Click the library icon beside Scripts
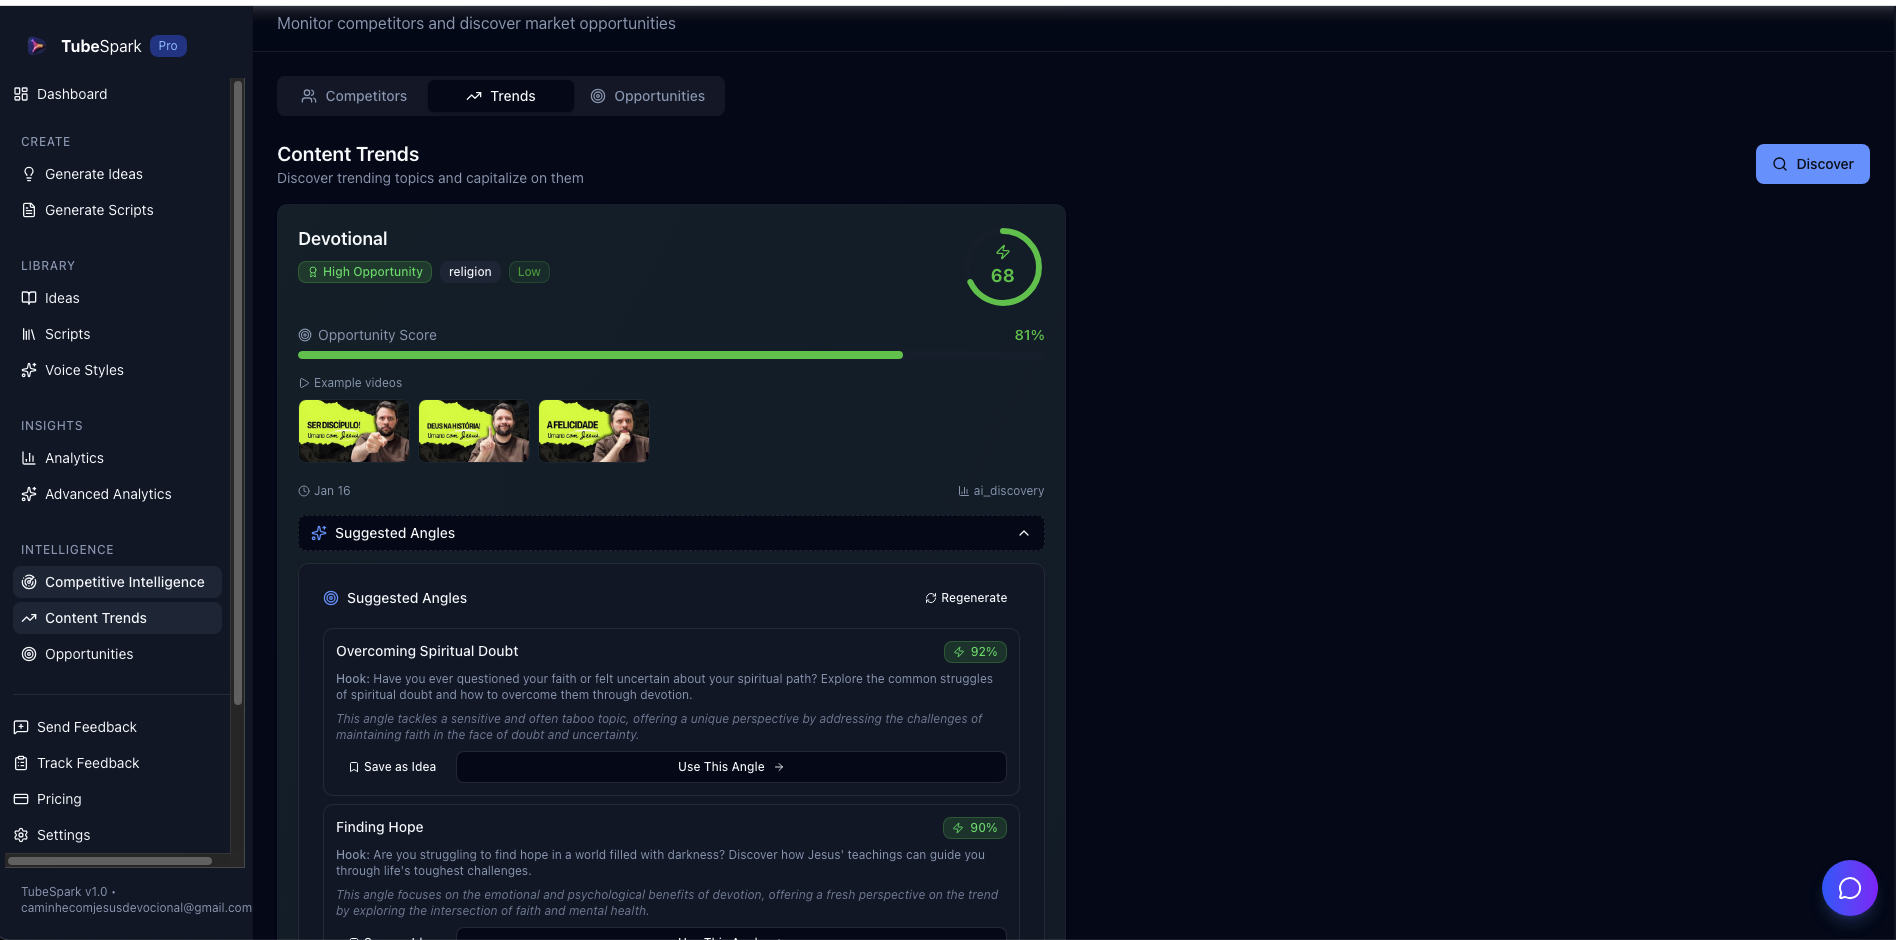Image resolution: width=1896 pixels, height=940 pixels. click(29, 334)
